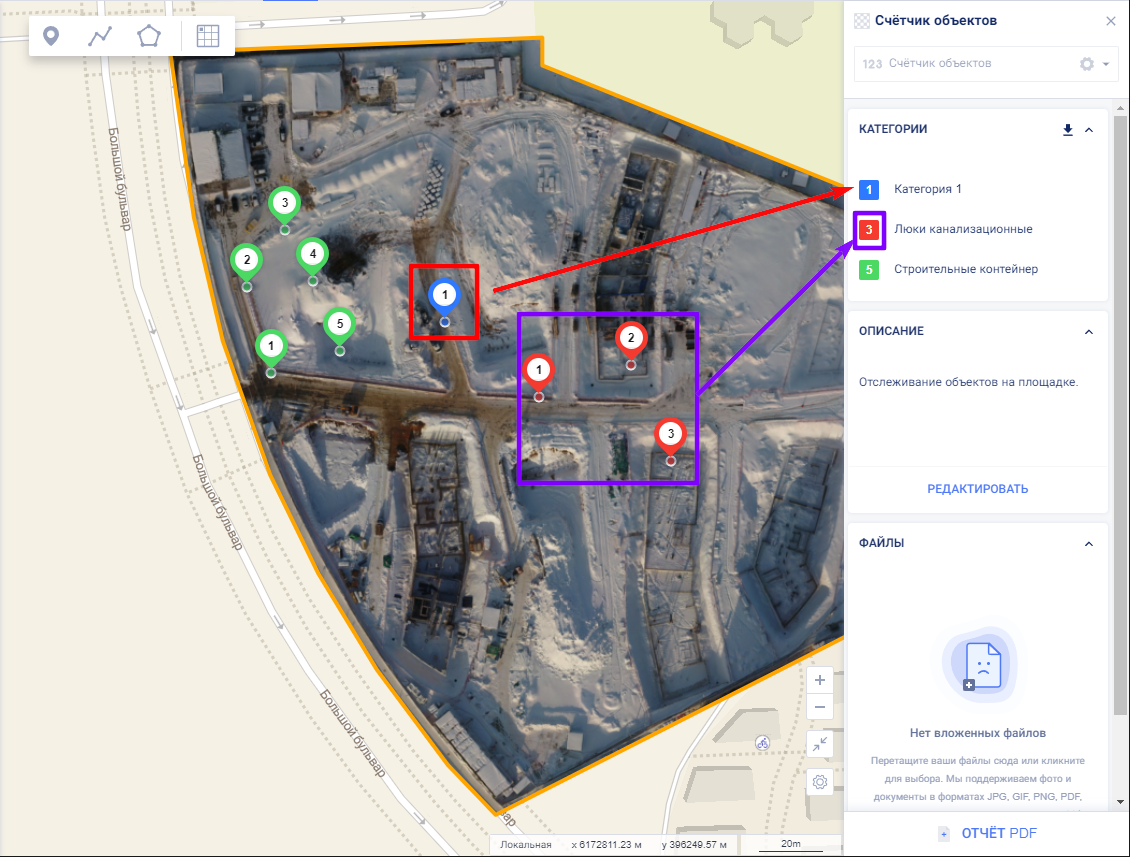Viewport: 1130px width, 857px height.
Task: Generate the ОТЧЁТ PDF report
Action: (x=987, y=833)
